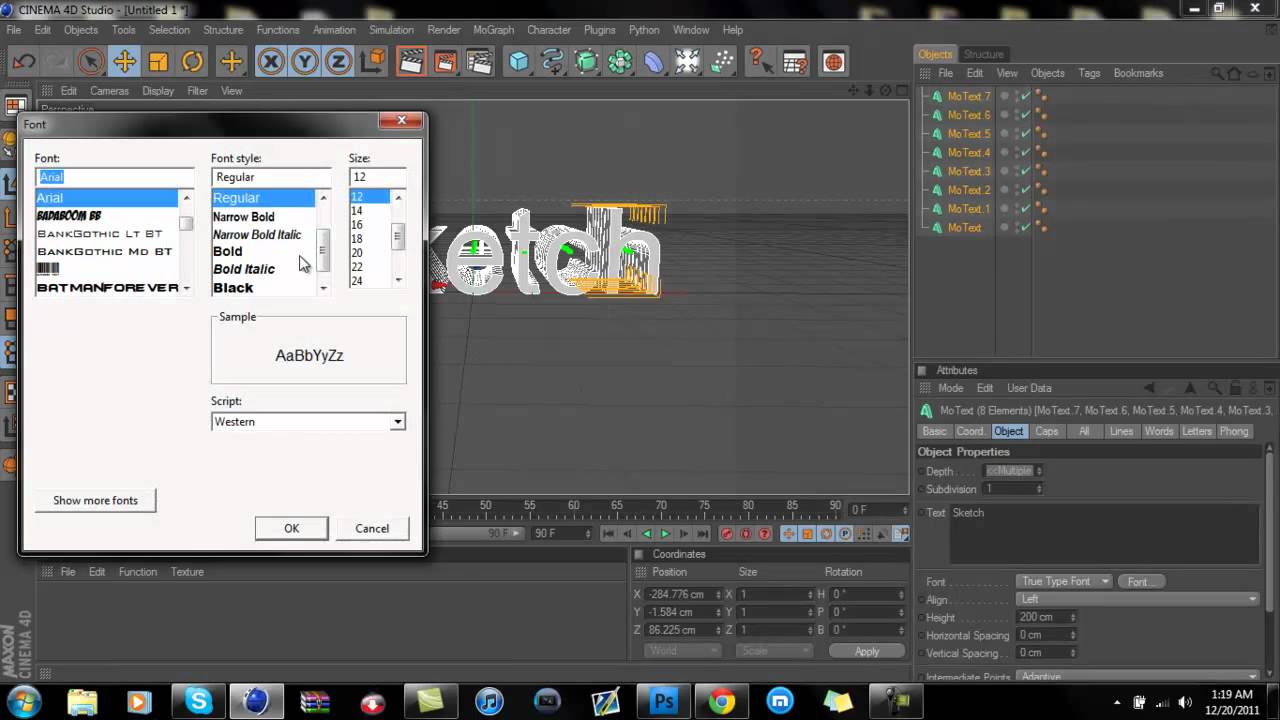Click the help question-mark cursor icon
Screen dimensions: 1280x720
(x=760, y=62)
